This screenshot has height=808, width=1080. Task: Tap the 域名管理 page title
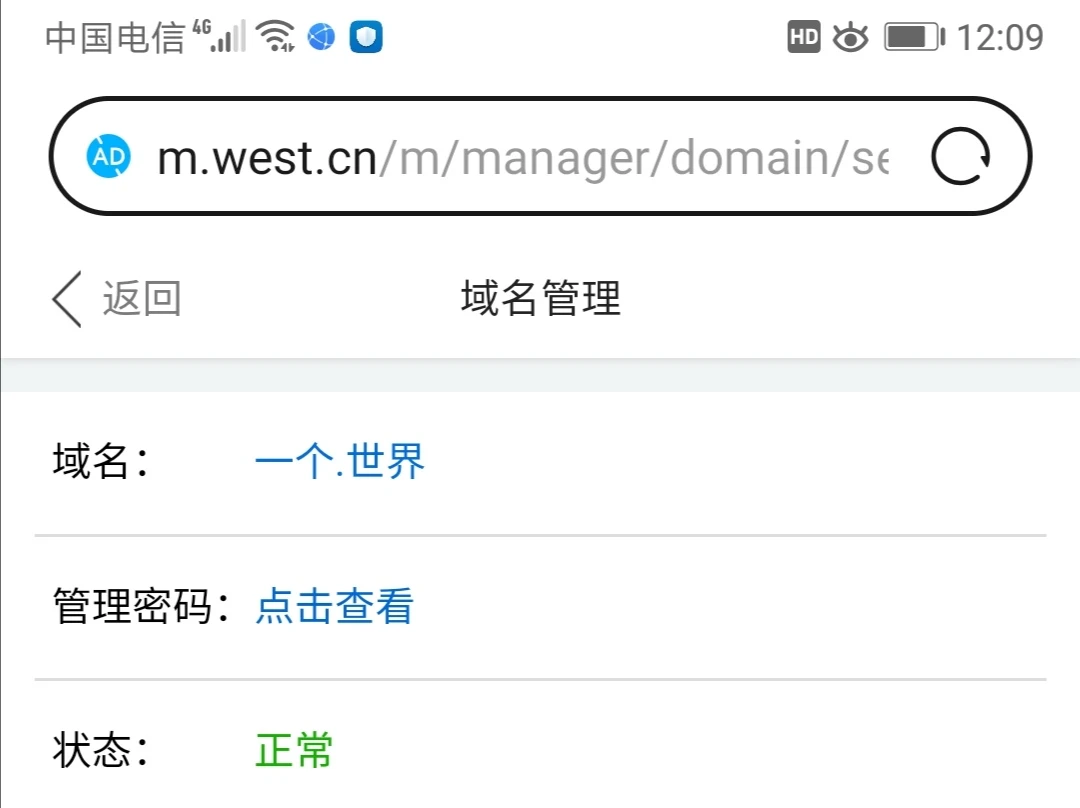(540, 299)
